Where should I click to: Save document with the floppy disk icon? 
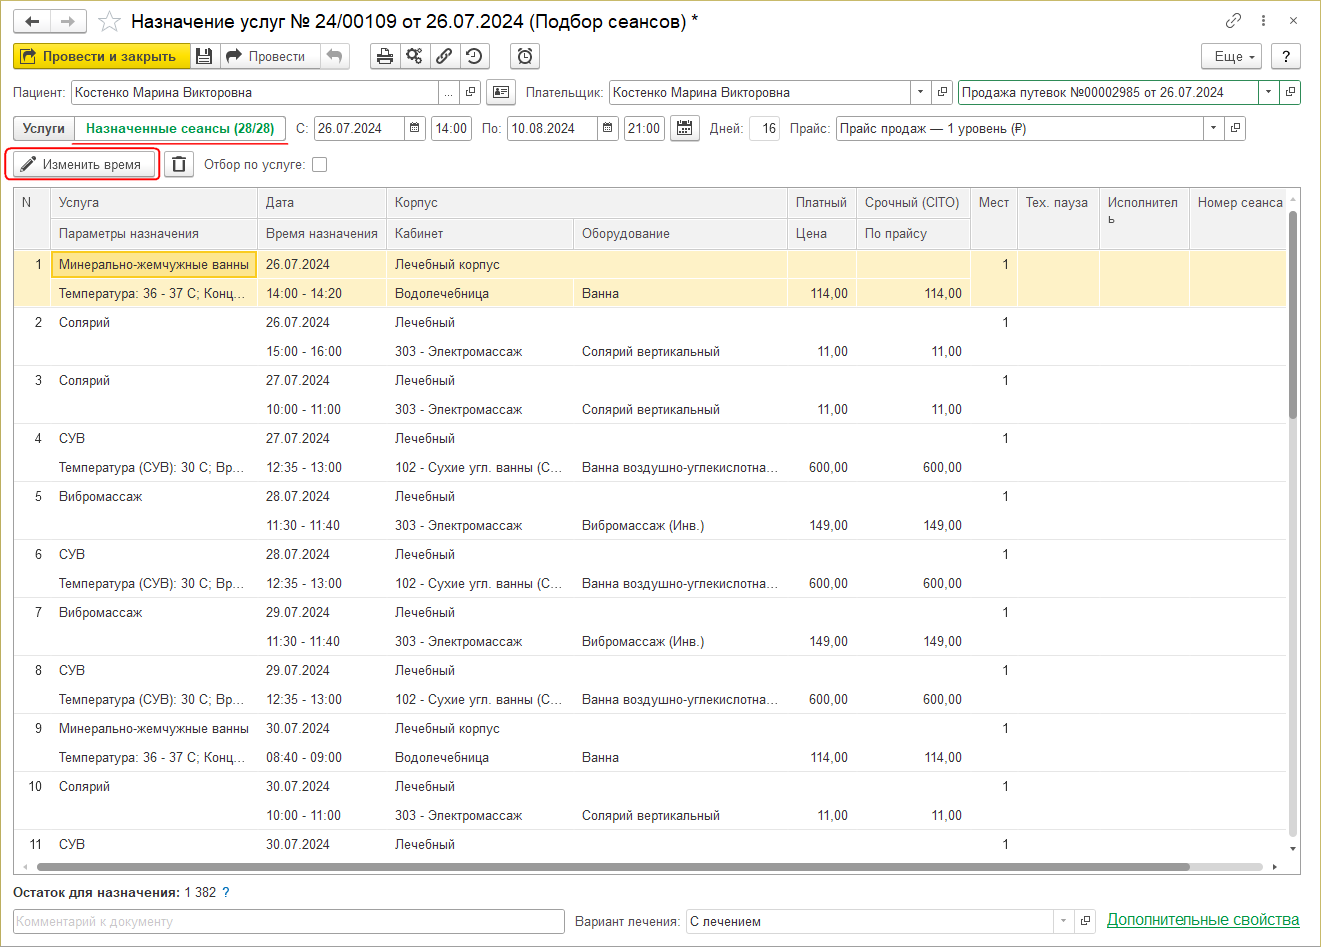click(204, 56)
